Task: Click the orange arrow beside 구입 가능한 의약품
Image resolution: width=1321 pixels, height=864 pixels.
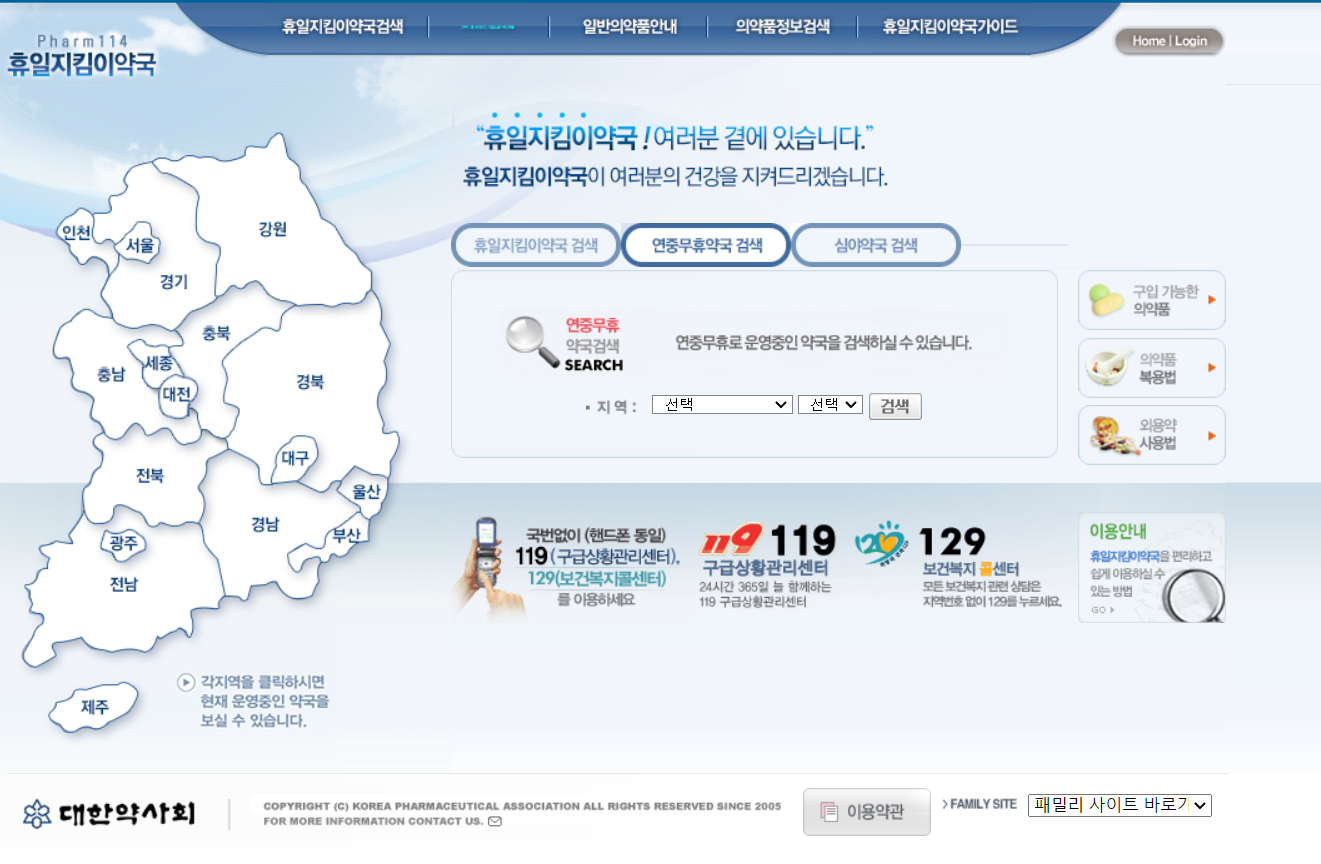Action: 1212,299
